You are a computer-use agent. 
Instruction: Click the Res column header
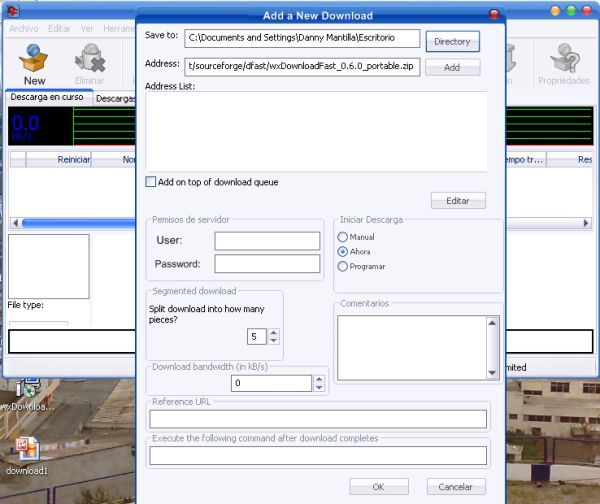pyautogui.click(x=570, y=160)
